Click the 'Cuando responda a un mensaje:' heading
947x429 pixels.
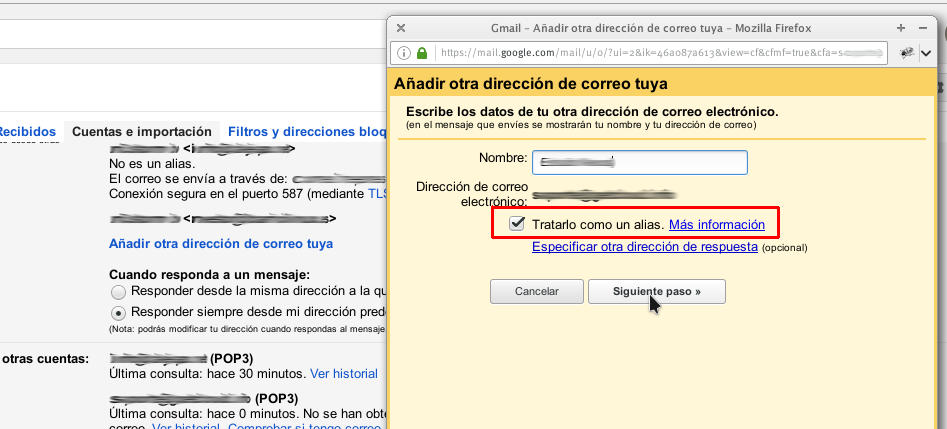pyautogui.click(x=210, y=275)
